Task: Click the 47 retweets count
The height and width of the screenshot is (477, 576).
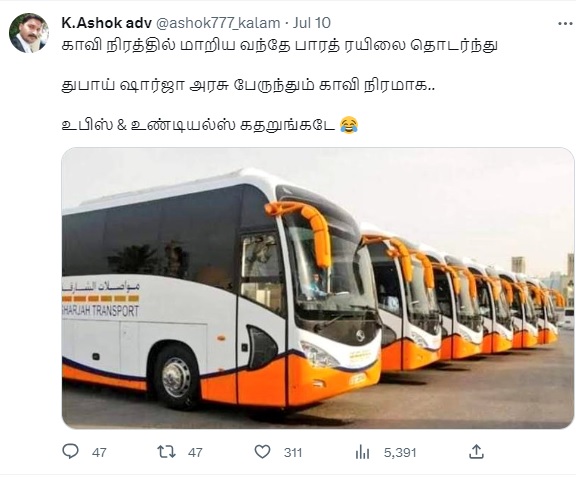Action: point(195,452)
